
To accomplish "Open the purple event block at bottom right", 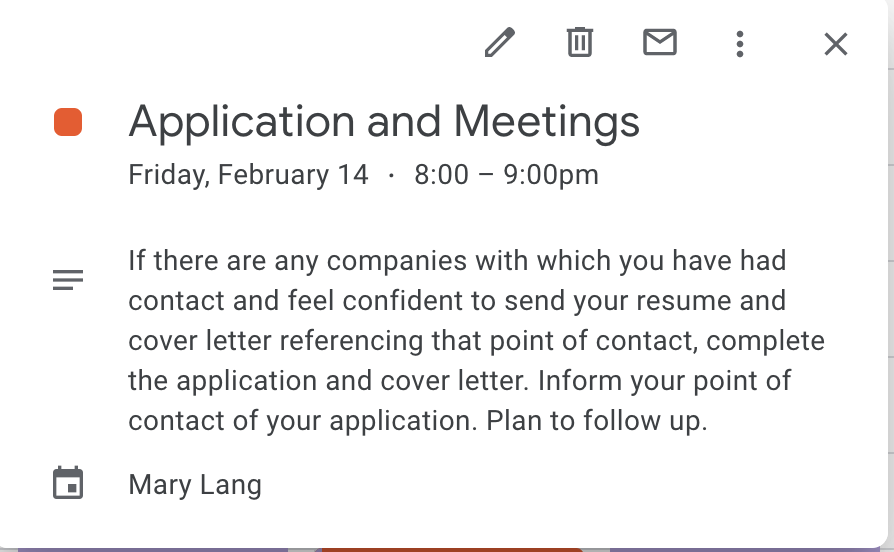I will tap(746, 550).
